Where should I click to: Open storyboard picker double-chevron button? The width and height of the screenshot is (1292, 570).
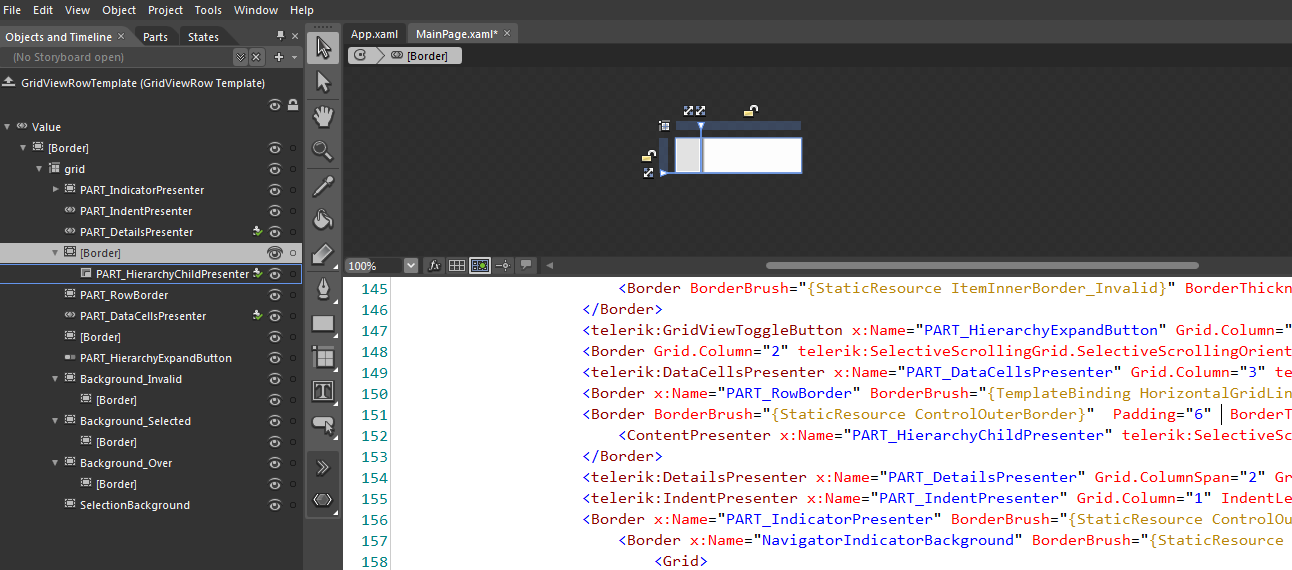coord(240,57)
